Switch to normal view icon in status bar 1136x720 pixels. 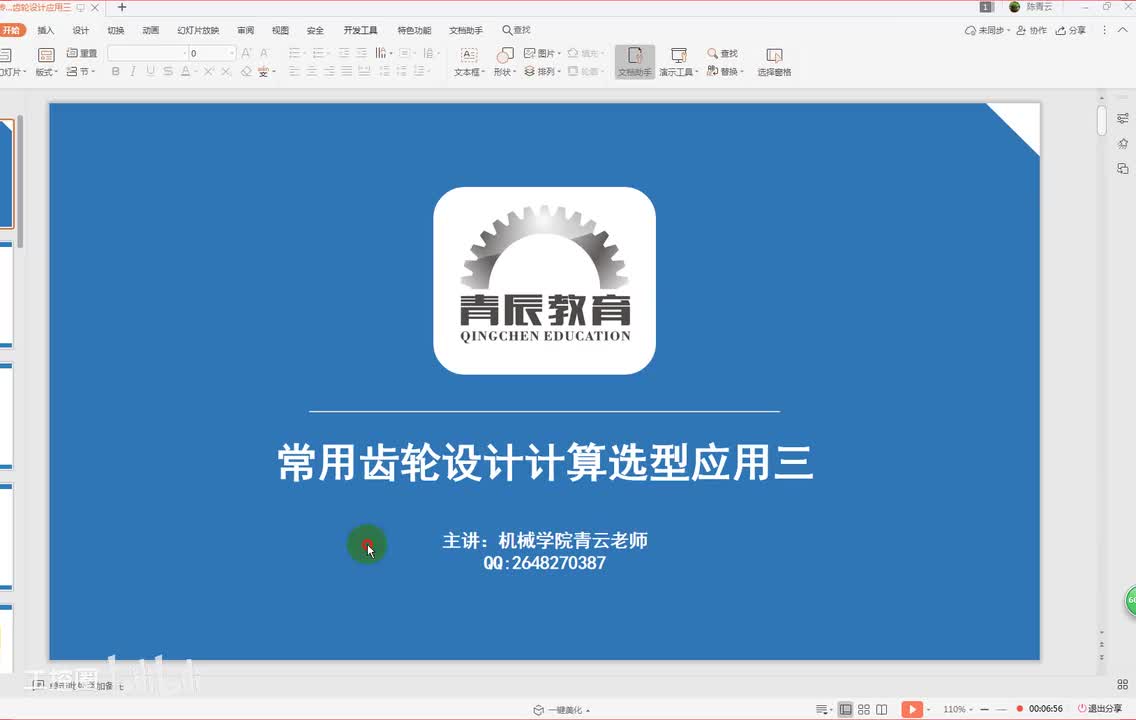[x=845, y=709]
